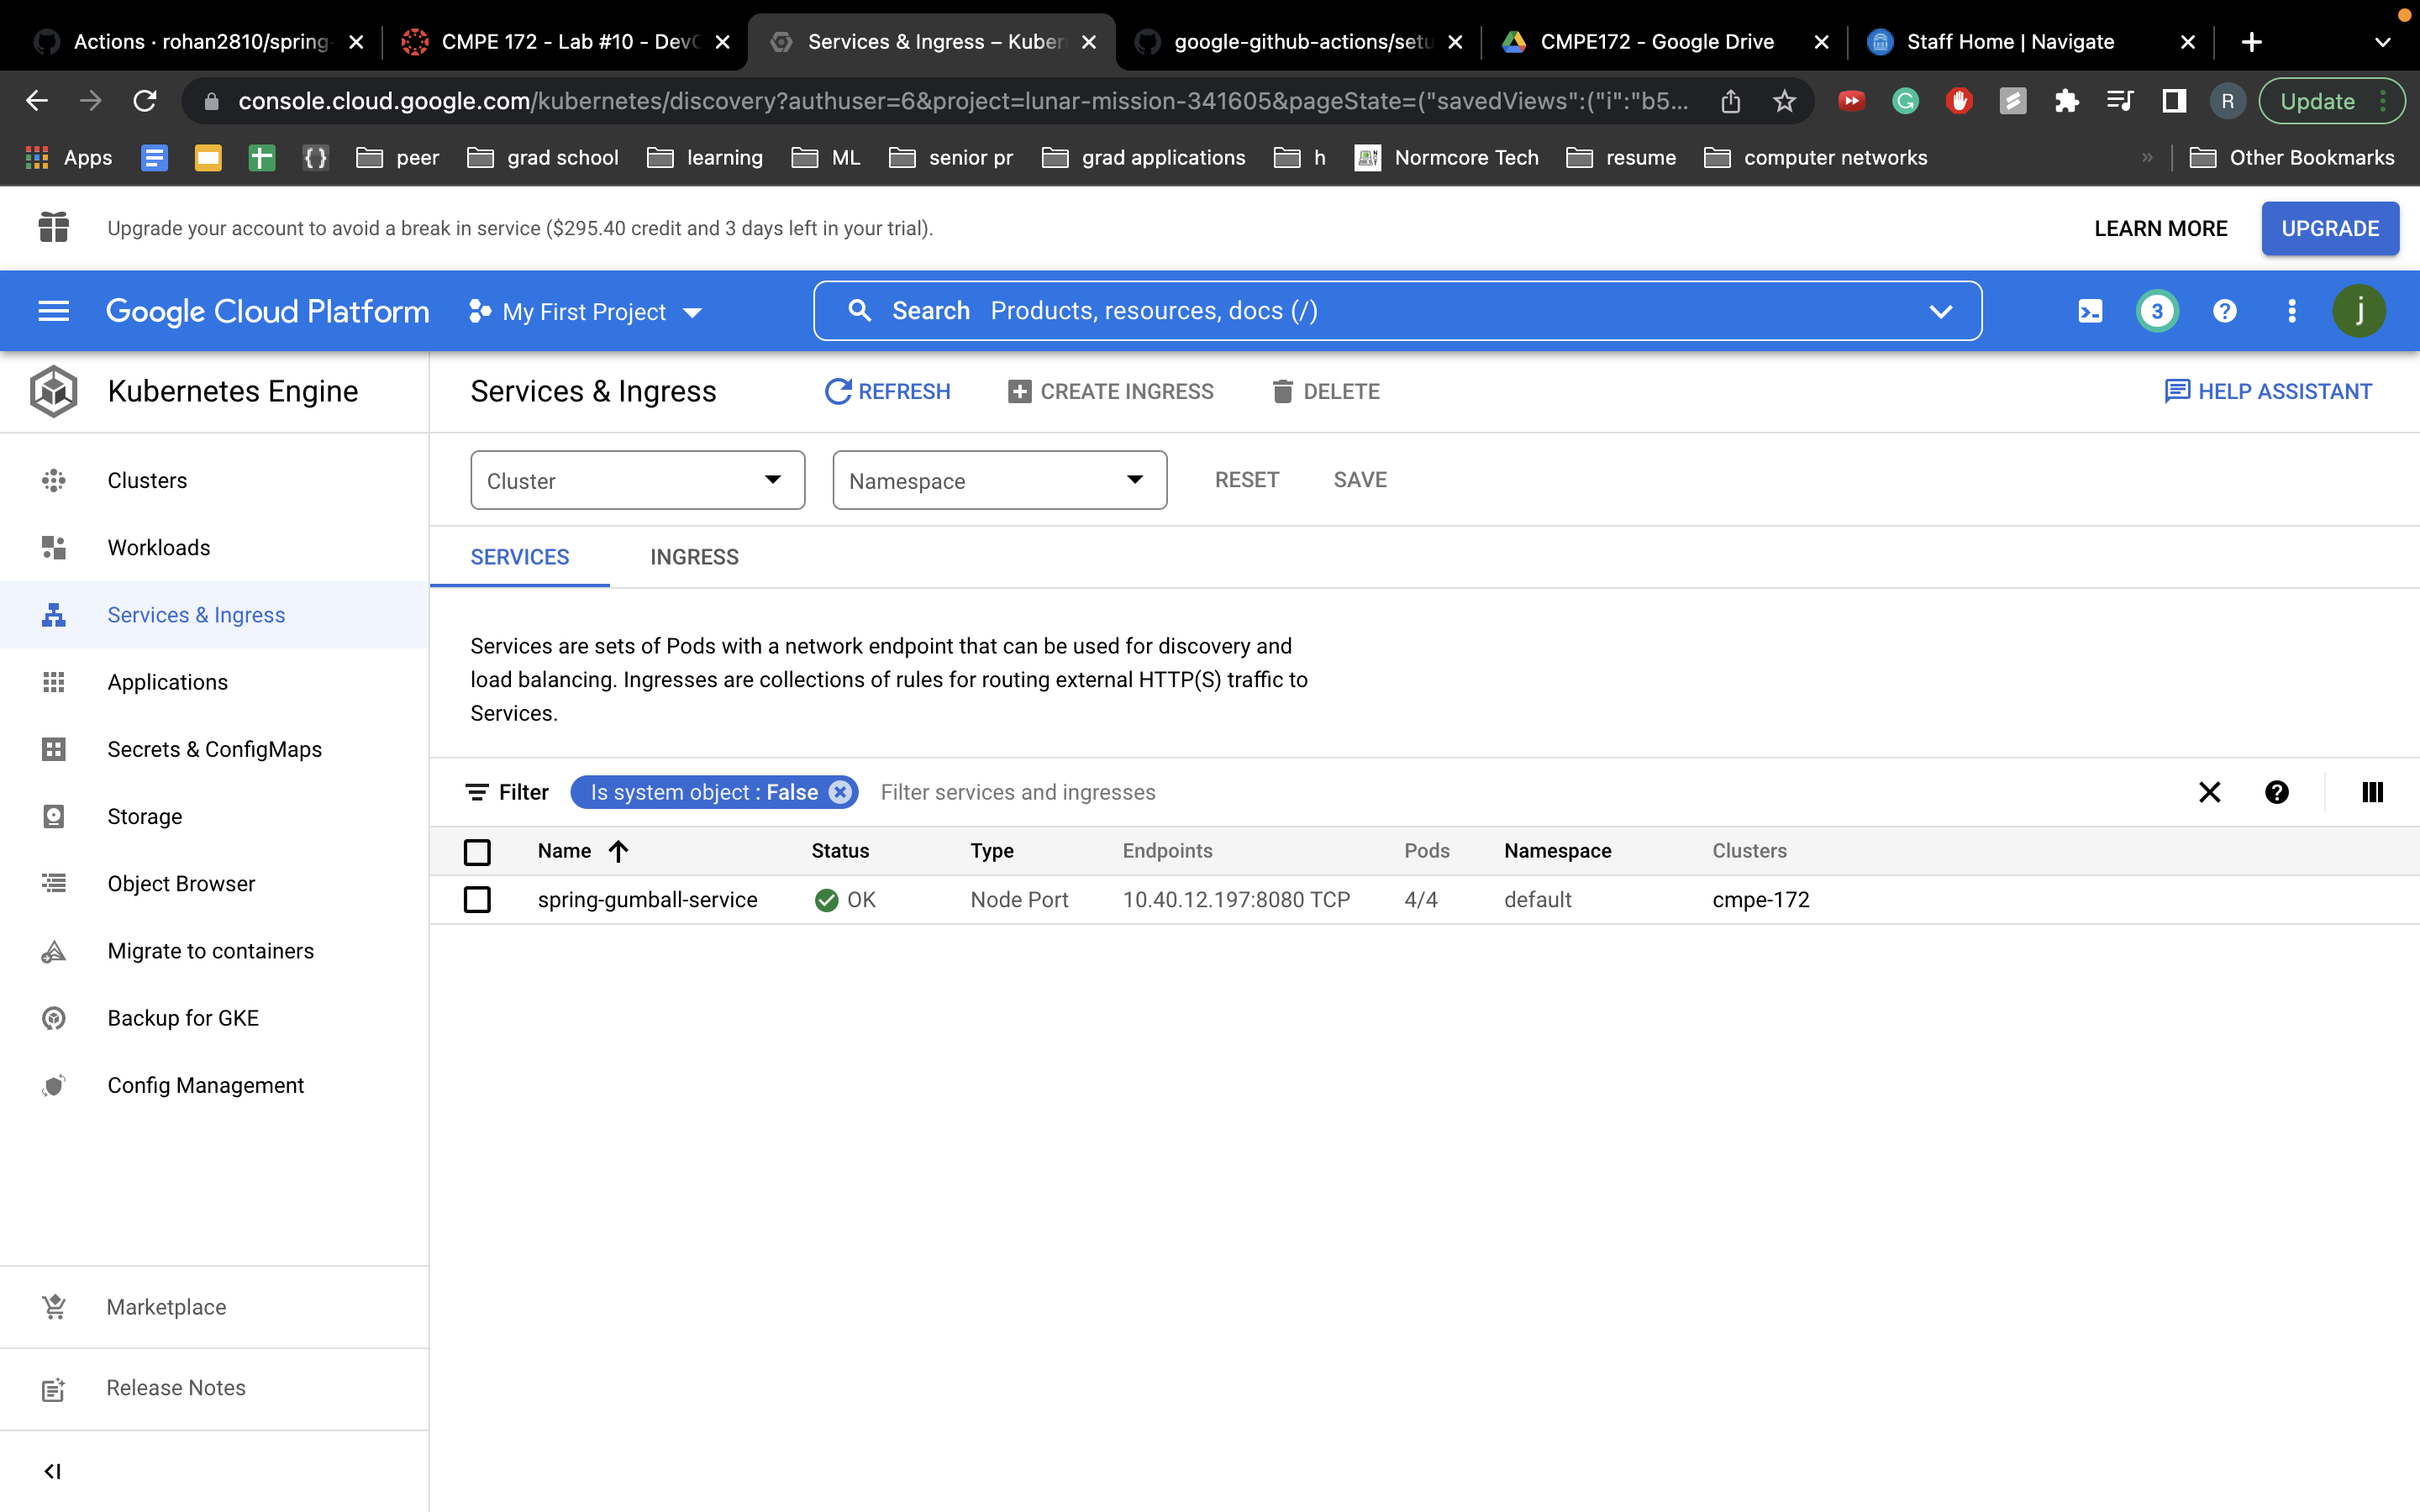Click the help question mark in header
The width and height of the screenshot is (2420, 1512).
[2224, 311]
